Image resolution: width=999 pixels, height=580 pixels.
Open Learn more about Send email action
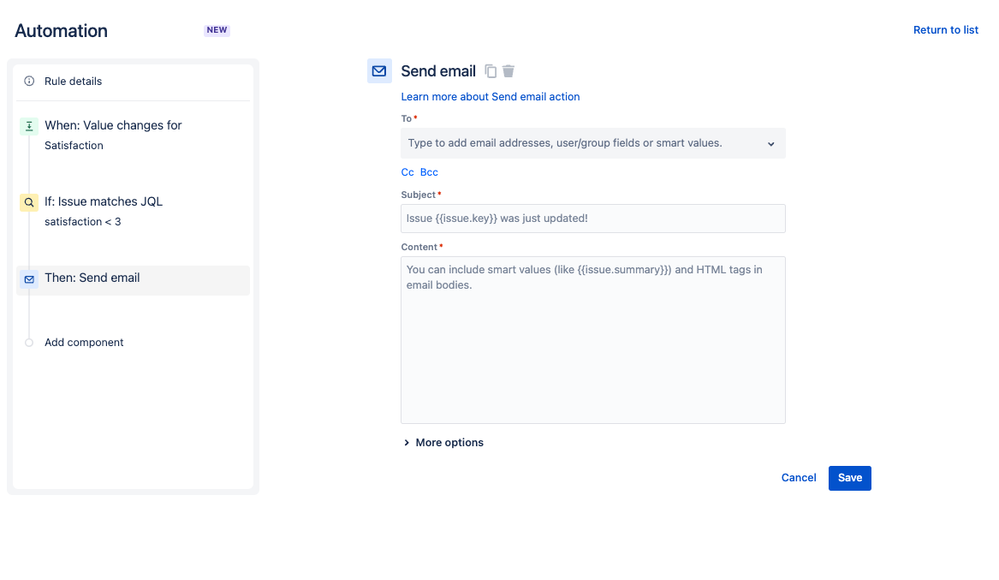coord(490,97)
